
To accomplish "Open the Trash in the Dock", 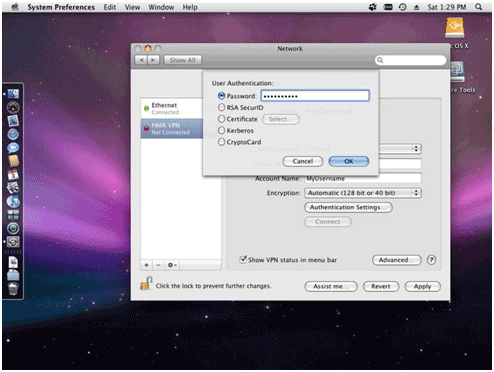I will [13, 288].
